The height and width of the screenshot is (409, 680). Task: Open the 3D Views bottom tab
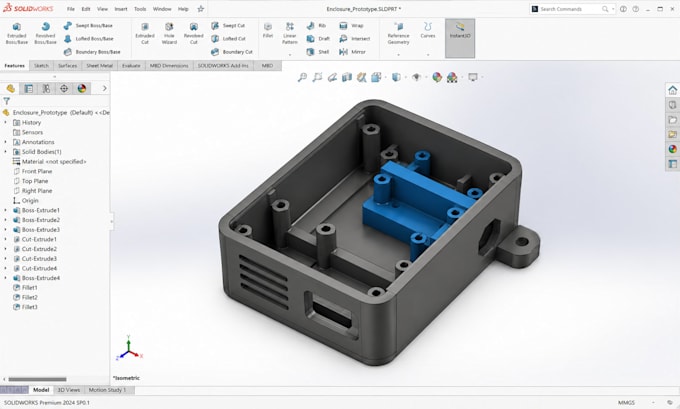tap(69, 390)
